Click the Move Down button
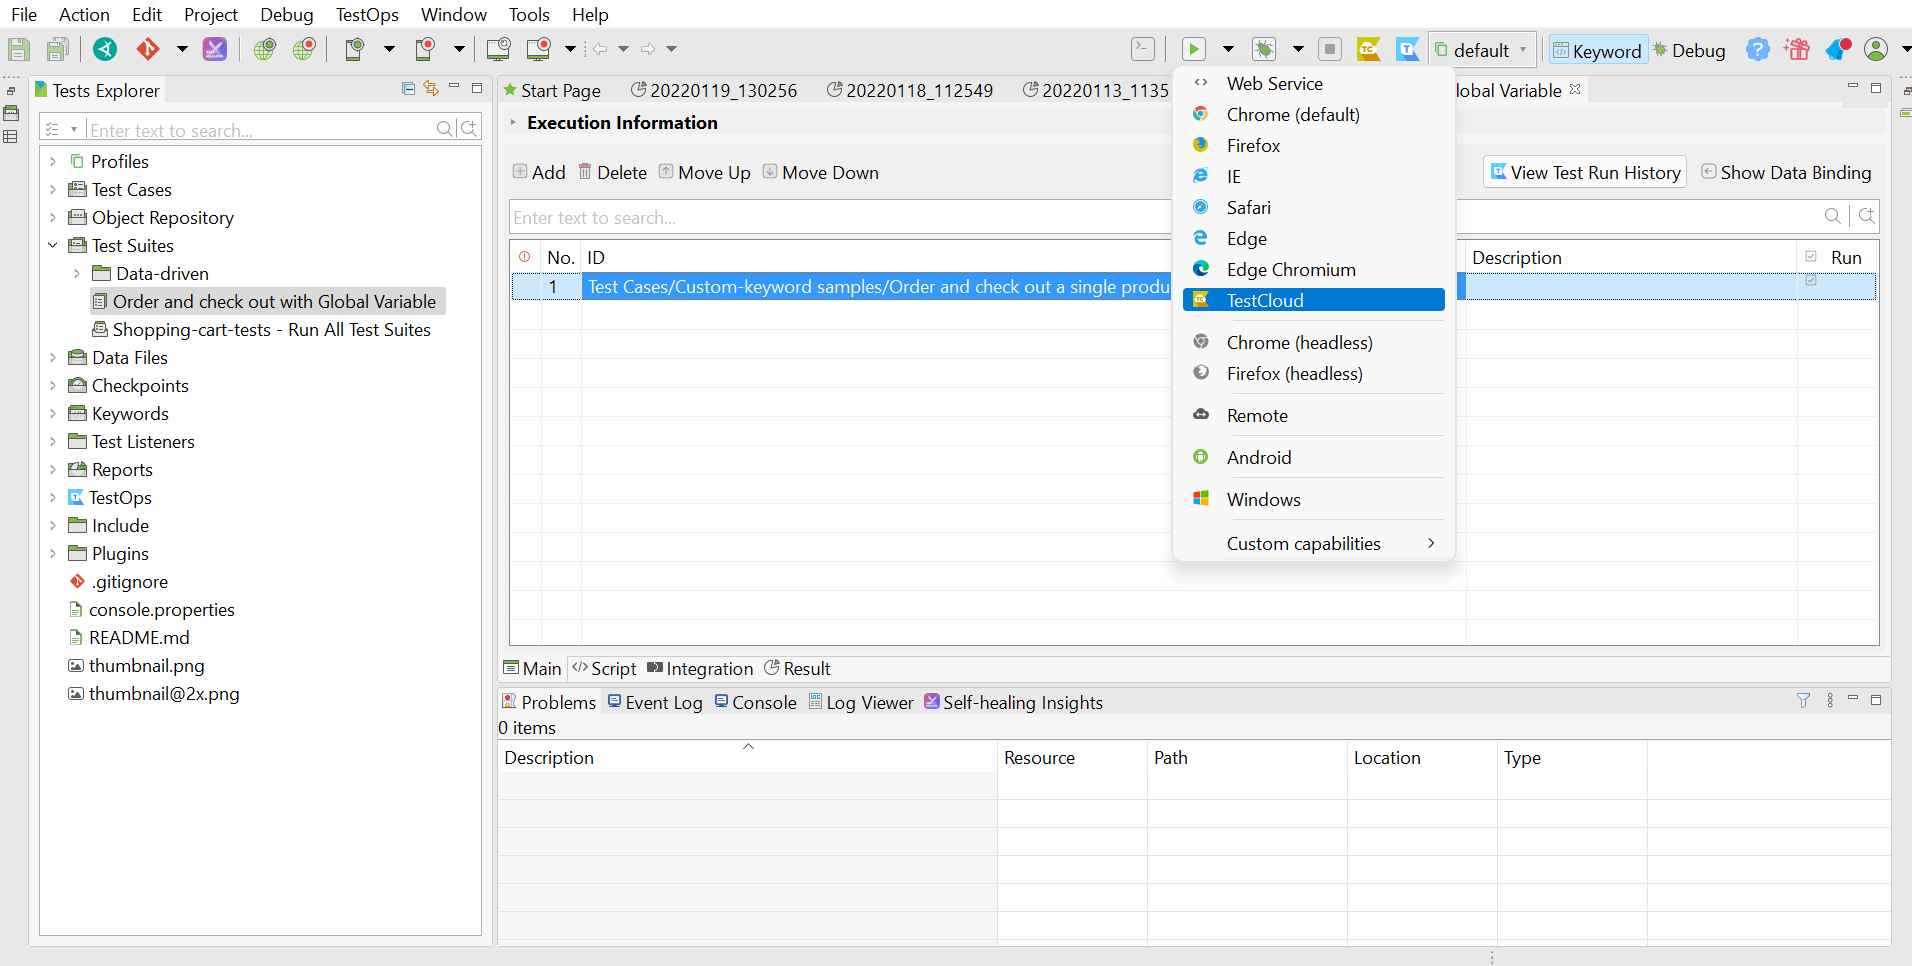Image resolution: width=1912 pixels, height=966 pixels. point(821,172)
